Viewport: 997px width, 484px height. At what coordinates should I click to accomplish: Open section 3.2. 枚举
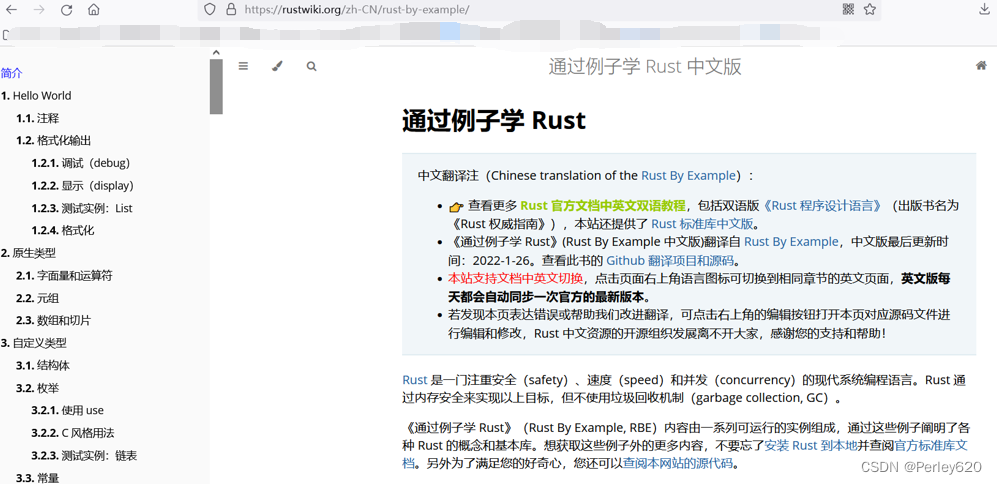point(38,388)
